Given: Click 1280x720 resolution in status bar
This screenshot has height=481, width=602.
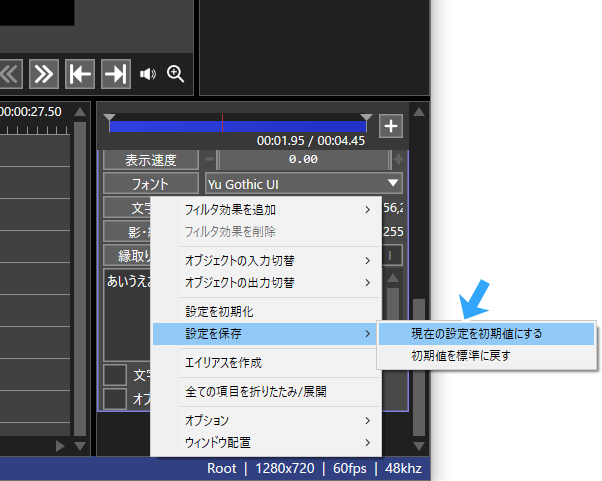Looking at the screenshot, I should pyautogui.click(x=284, y=469).
